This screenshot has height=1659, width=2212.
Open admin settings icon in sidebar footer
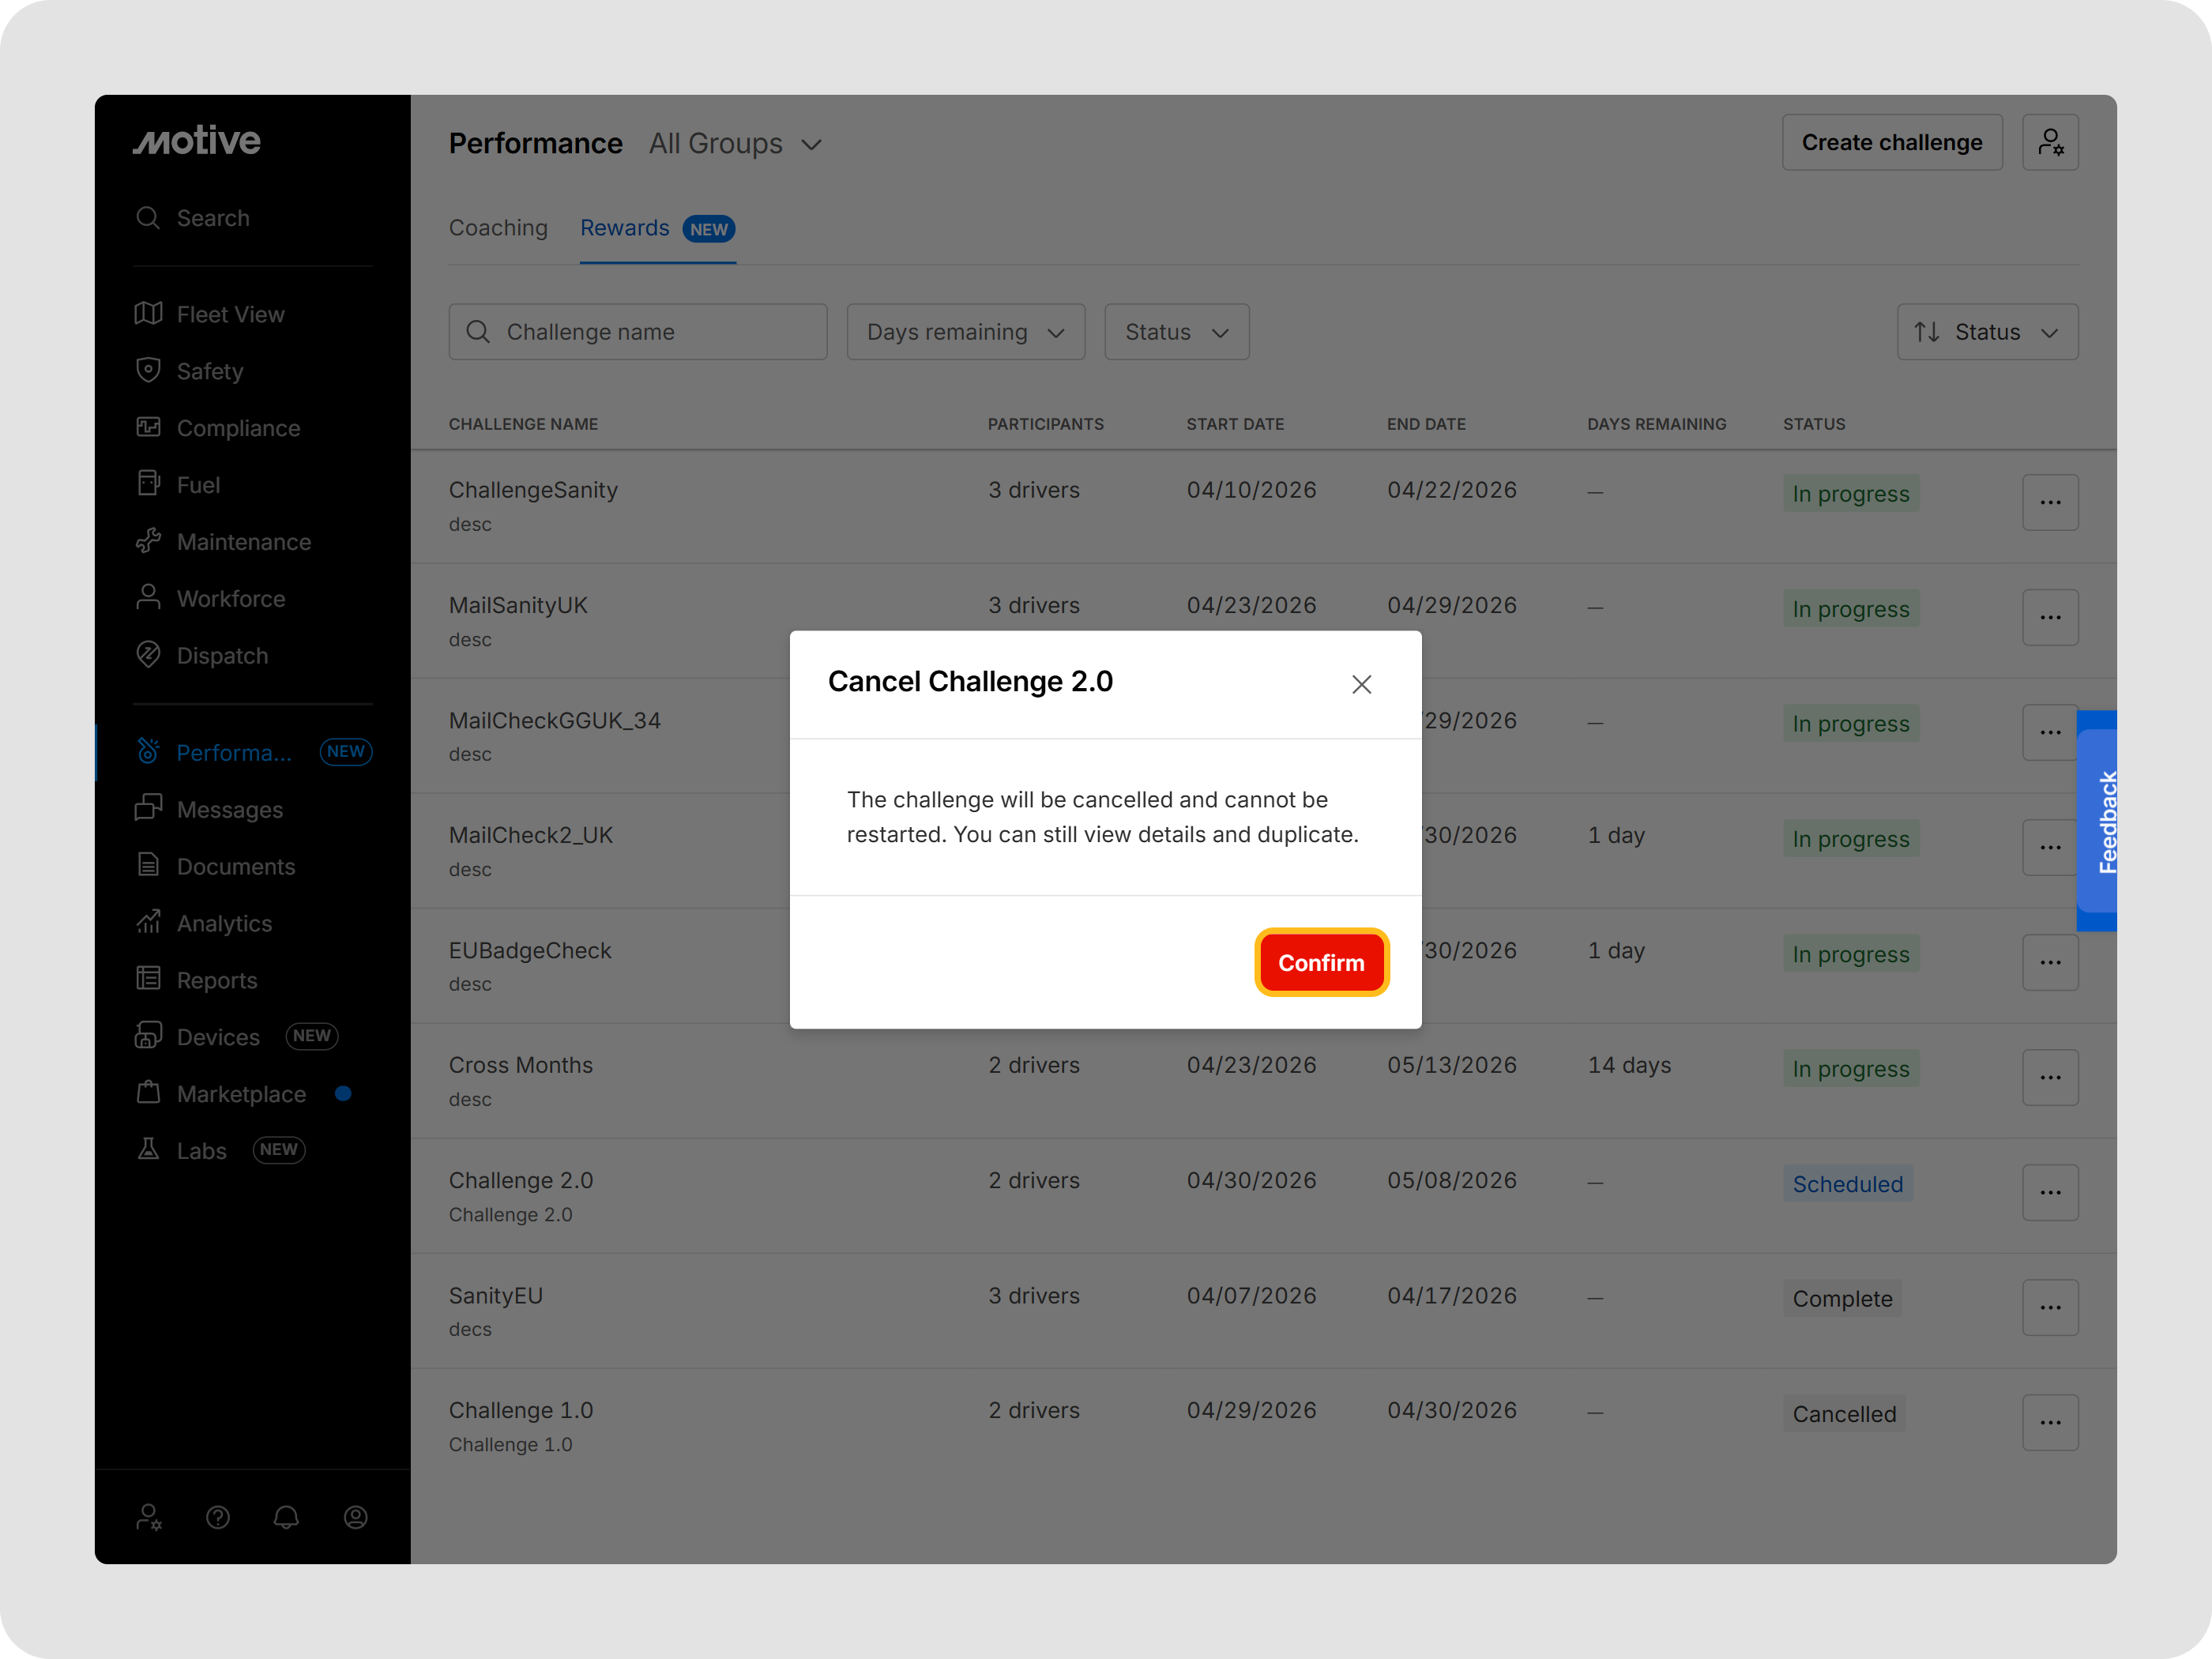pos(149,1518)
